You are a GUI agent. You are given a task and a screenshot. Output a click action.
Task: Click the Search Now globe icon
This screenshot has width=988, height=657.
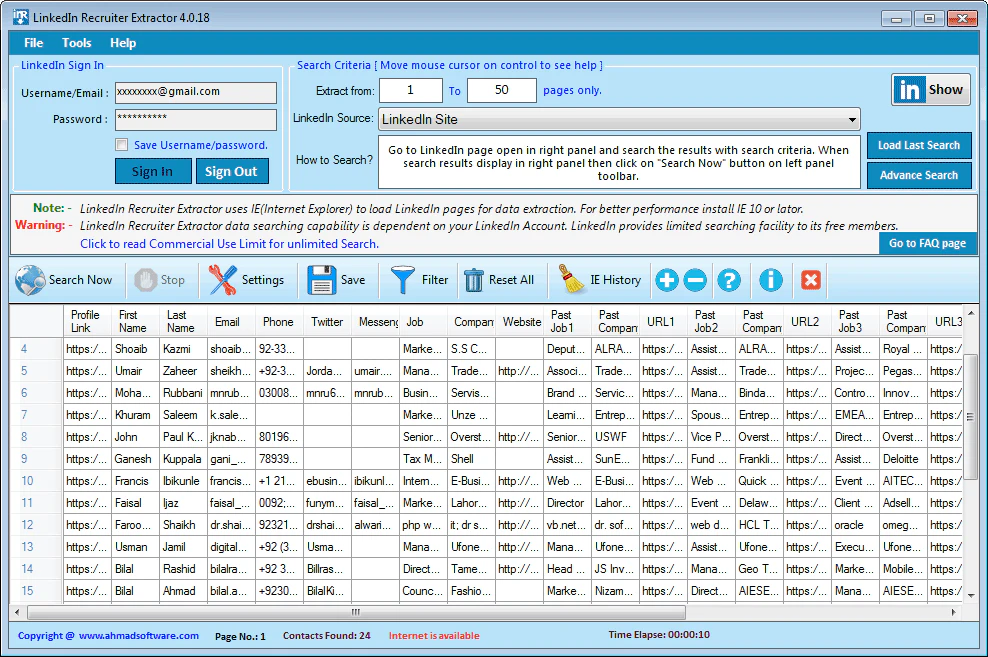click(x=31, y=280)
